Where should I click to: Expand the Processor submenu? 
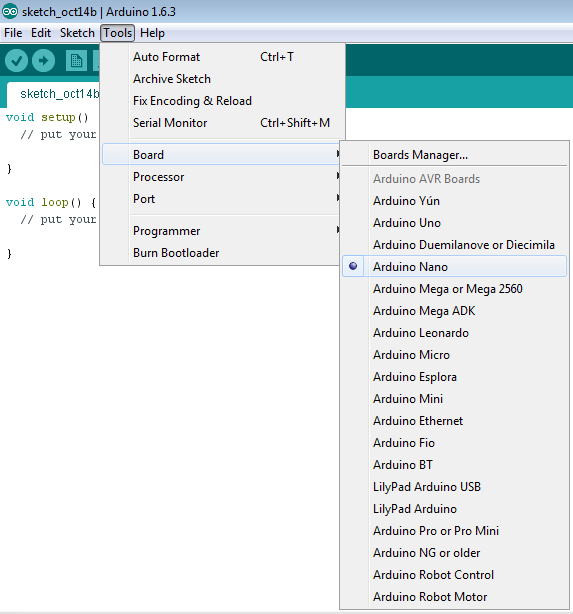tap(221, 177)
